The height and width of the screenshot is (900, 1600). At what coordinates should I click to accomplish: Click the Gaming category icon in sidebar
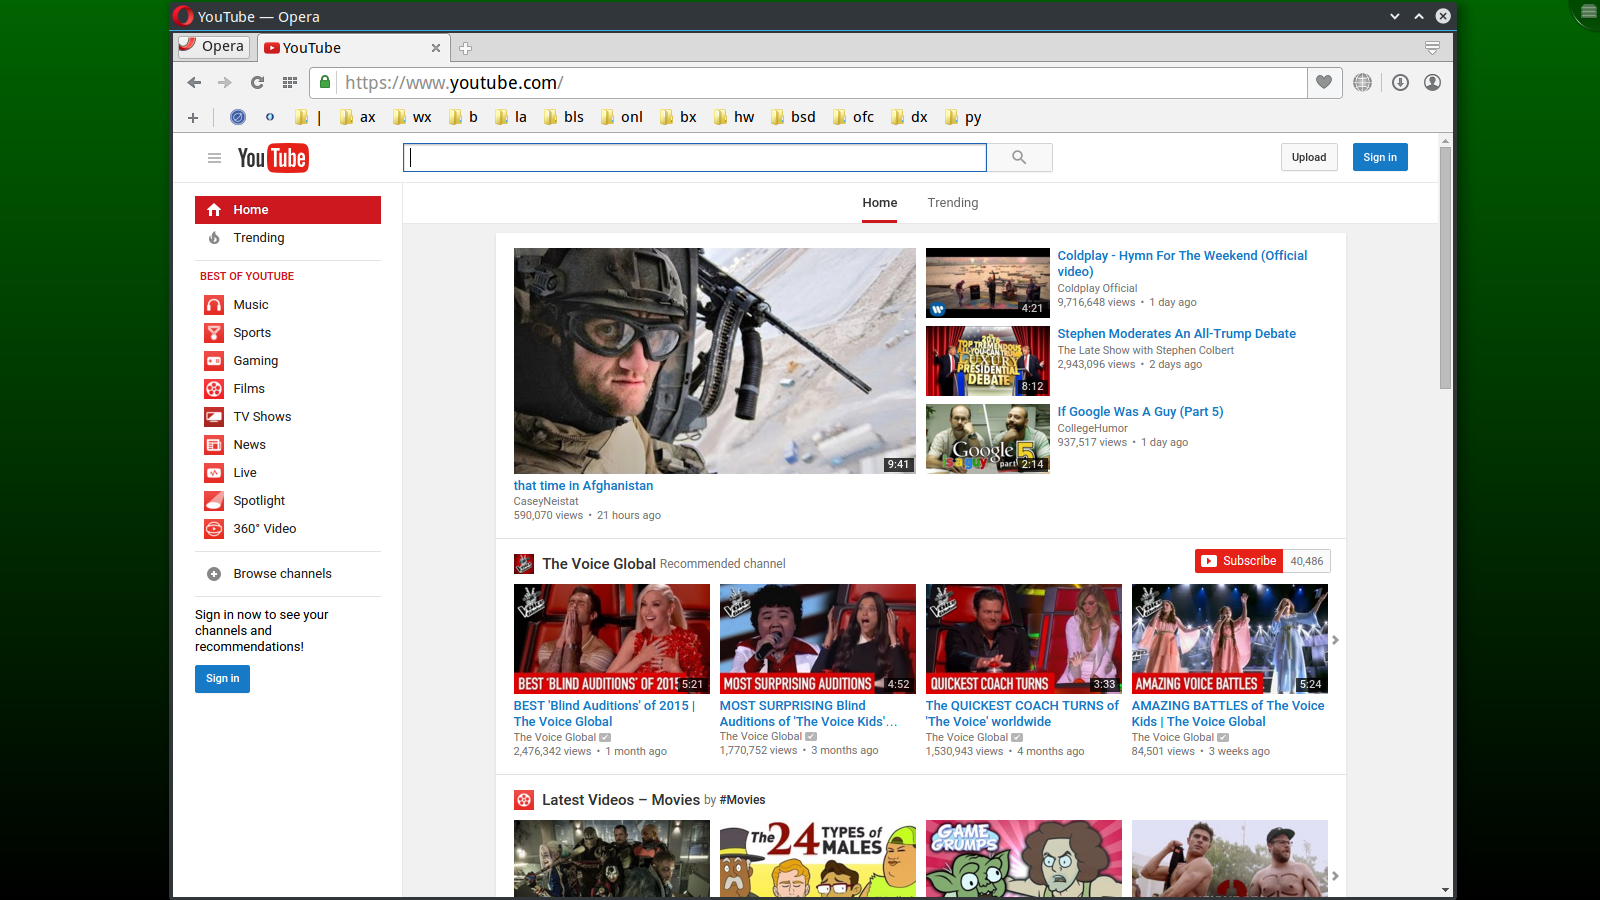coord(214,361)
